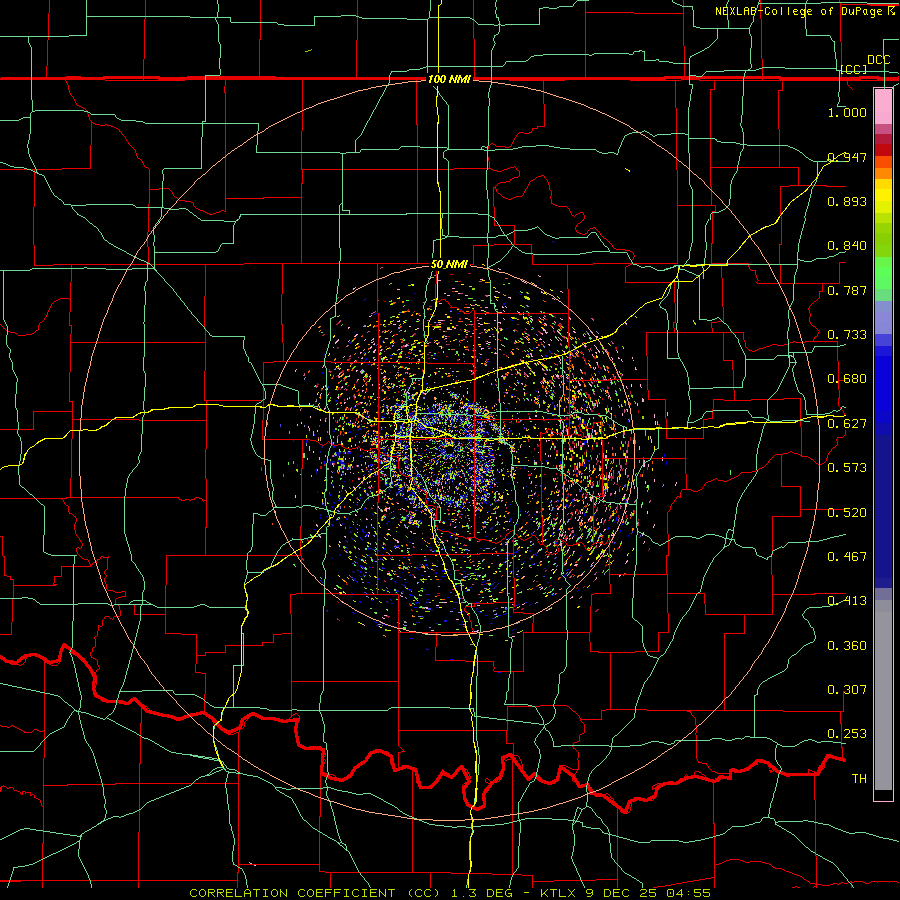
Task: Pick the pink swatch atop the color bar
Action: 883,106
